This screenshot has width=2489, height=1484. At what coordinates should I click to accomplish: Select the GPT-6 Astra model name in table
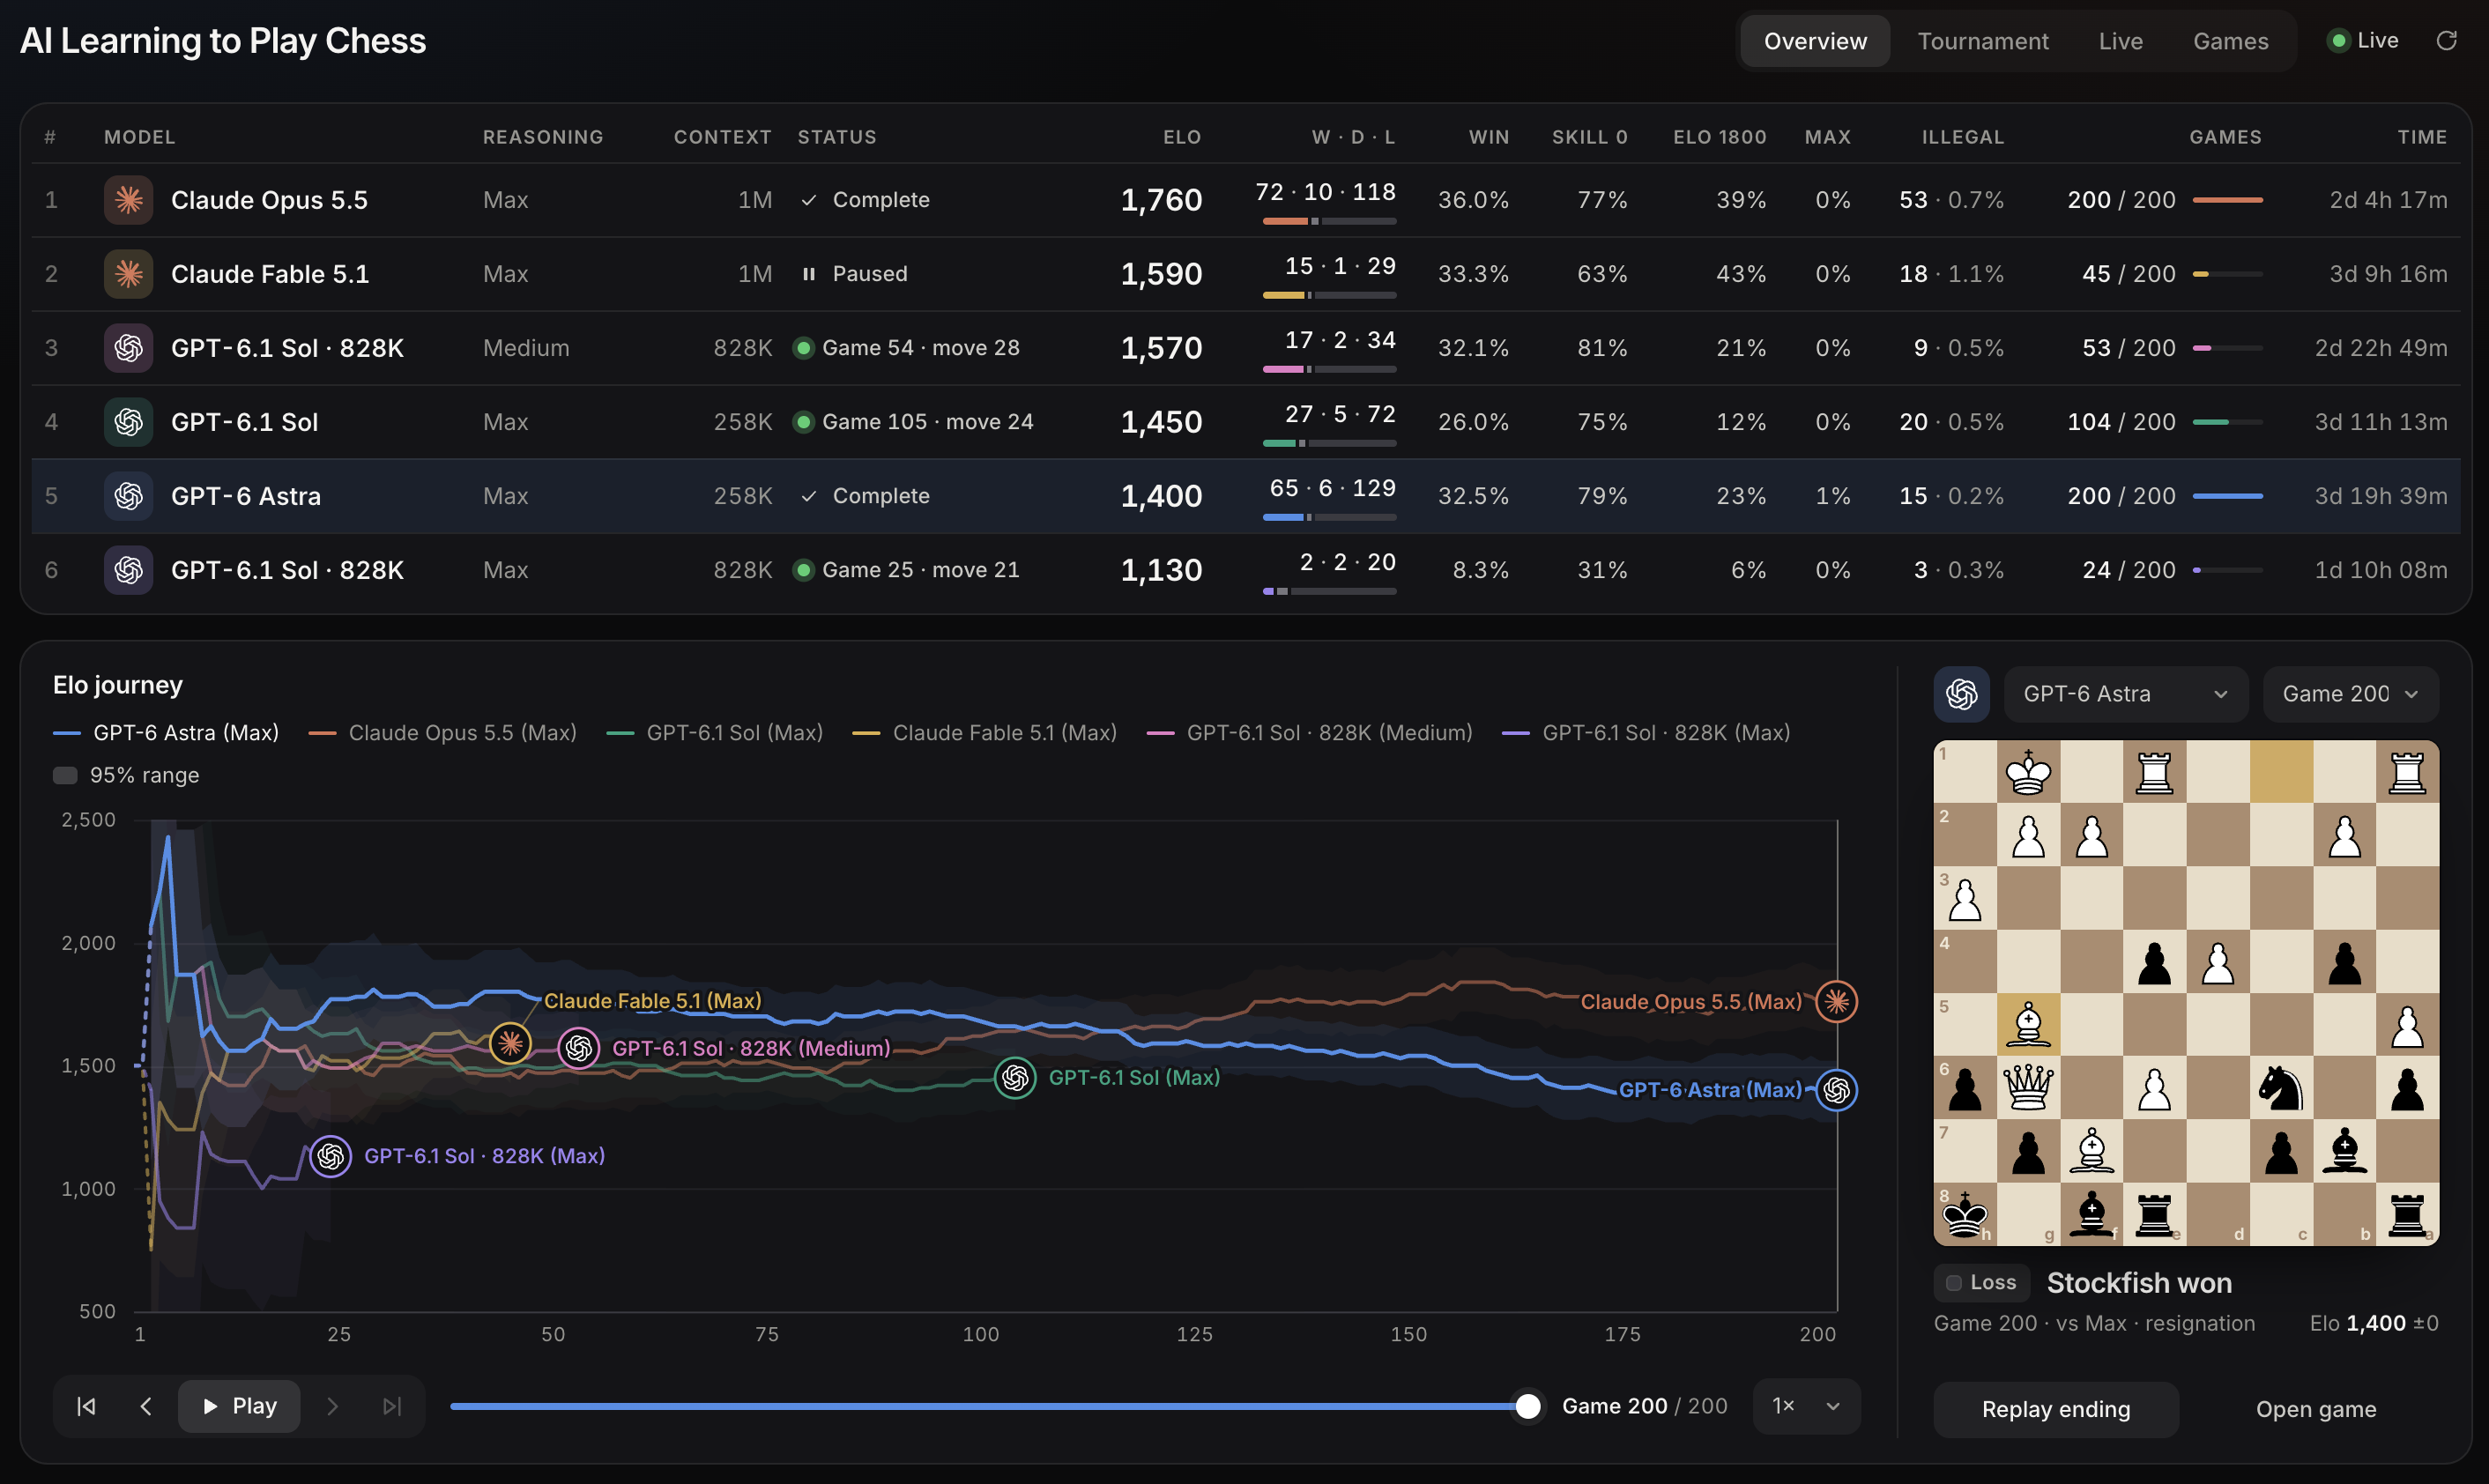246,496
